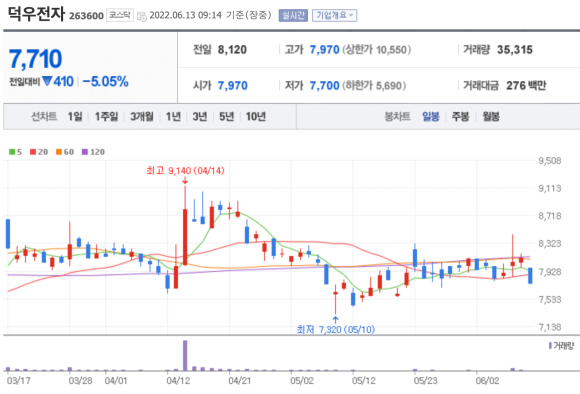580x394 pixels.
Task: Select the 1년 line chart tab
Action: 173,117
